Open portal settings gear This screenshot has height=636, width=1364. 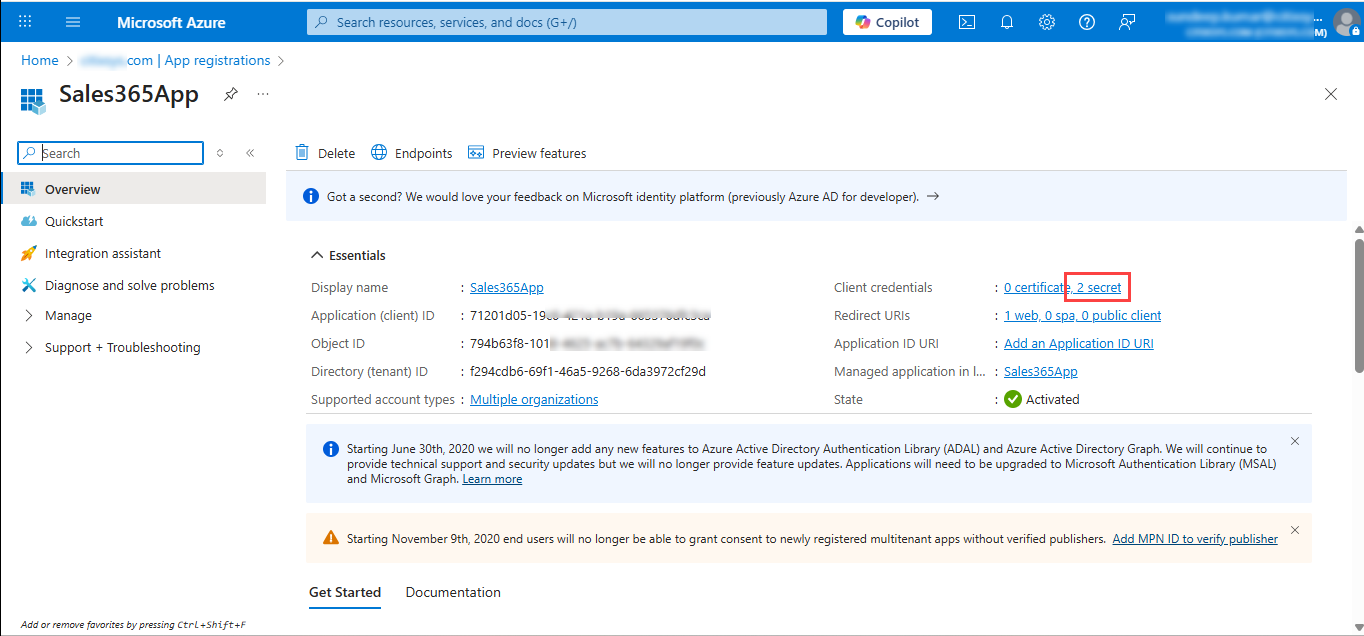(1047, 22)
